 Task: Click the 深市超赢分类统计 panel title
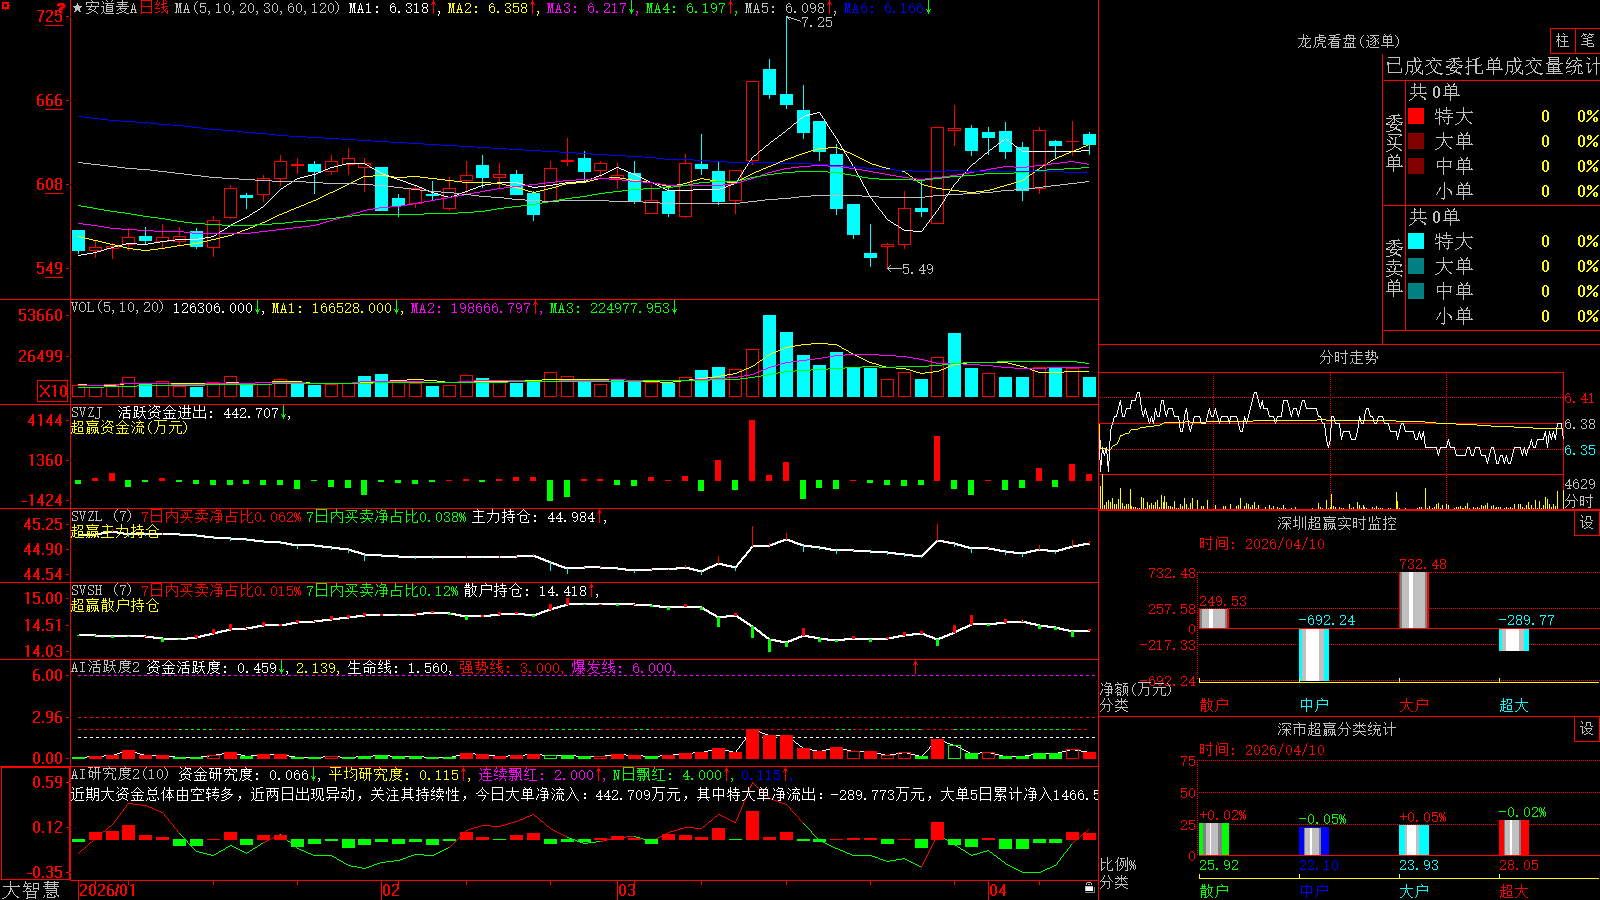1336,729
